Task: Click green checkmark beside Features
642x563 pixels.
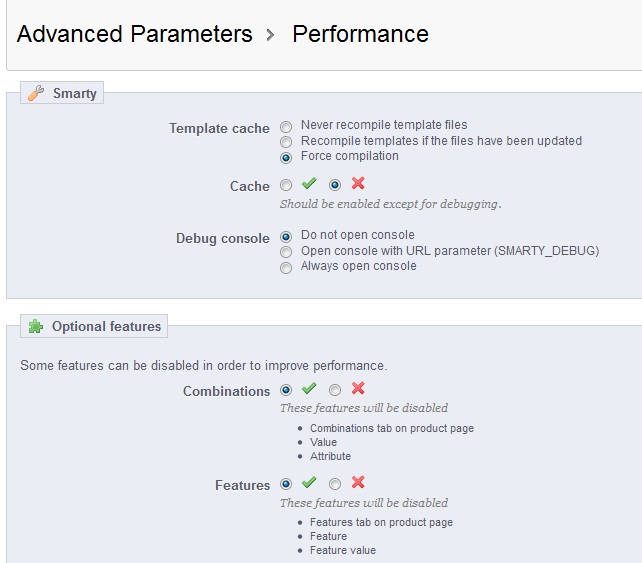Action: 309,482
